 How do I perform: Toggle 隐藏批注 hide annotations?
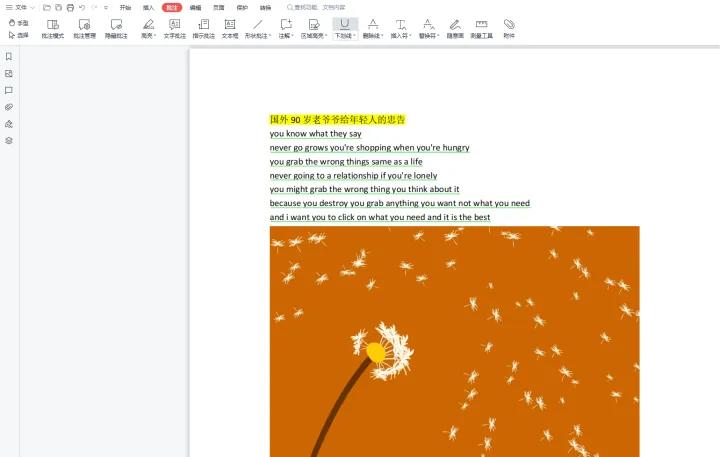116,27
